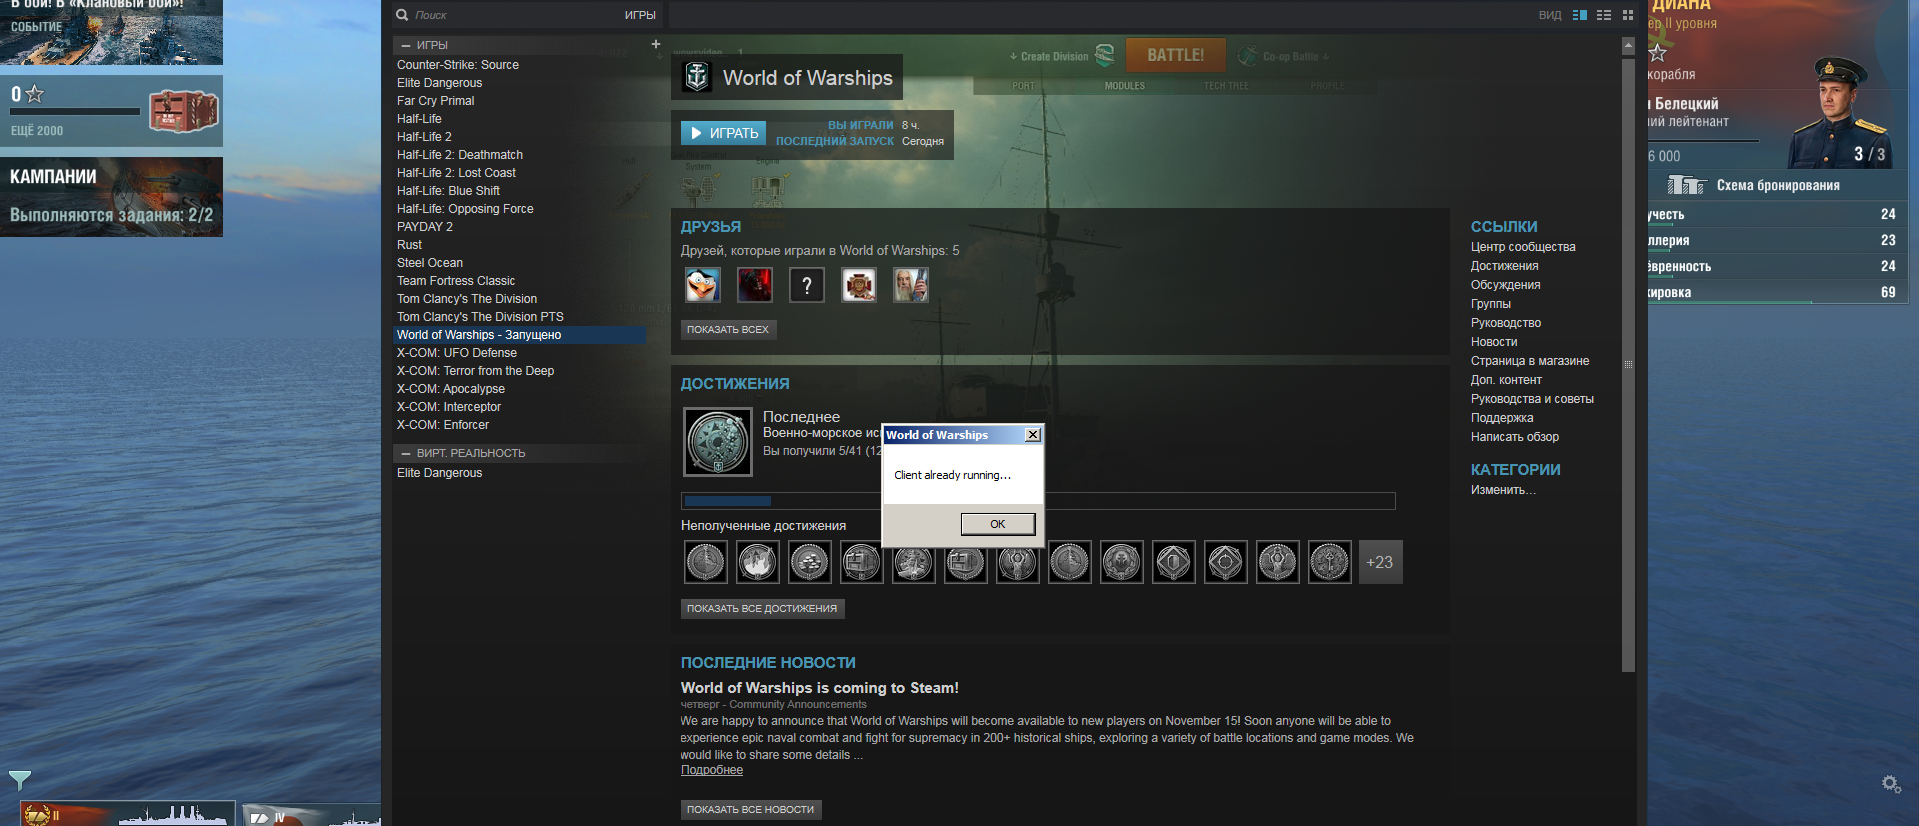Click the search magnifier icon

tap(402, 15)
